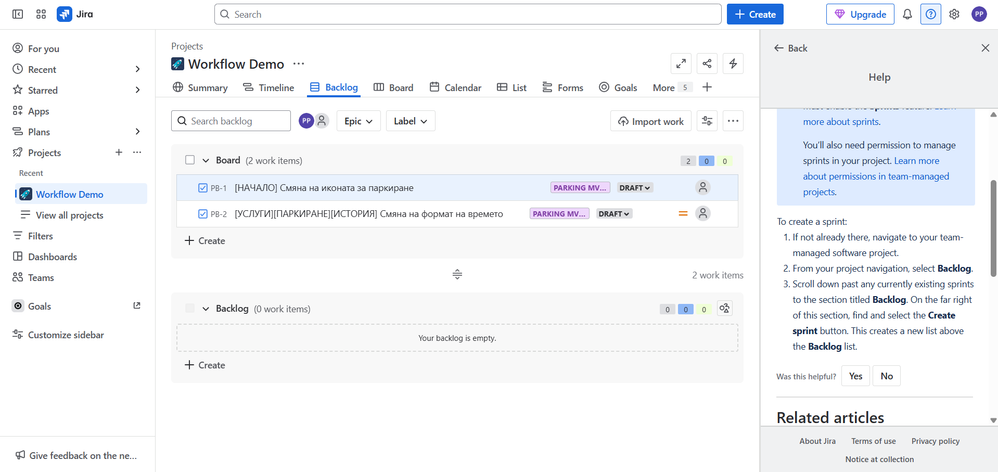The width and height of the screenshot is (998, 472).
Task: Toggle the help question mark icon
Action: 931,14
